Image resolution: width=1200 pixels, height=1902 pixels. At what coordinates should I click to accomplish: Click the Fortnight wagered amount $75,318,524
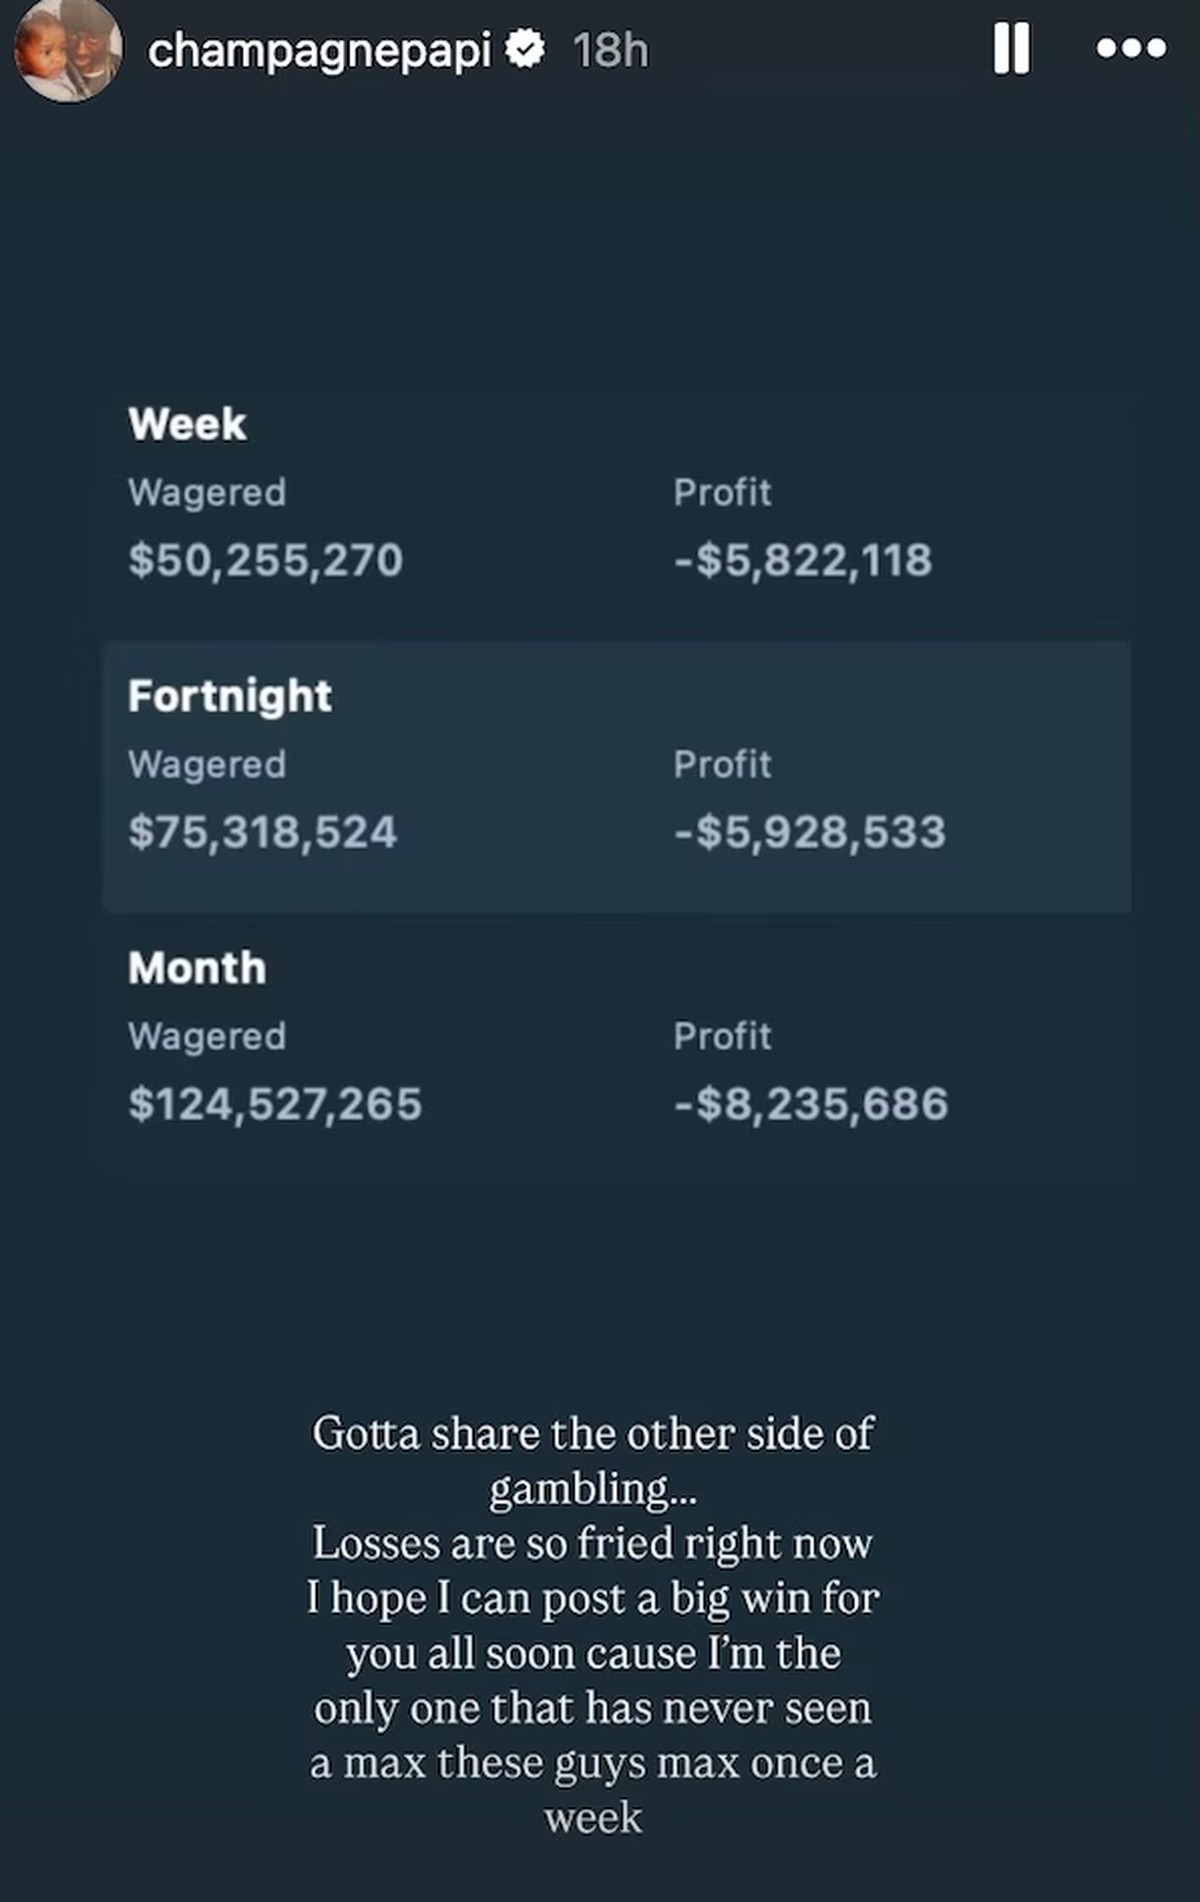click(x=262, y=832)
